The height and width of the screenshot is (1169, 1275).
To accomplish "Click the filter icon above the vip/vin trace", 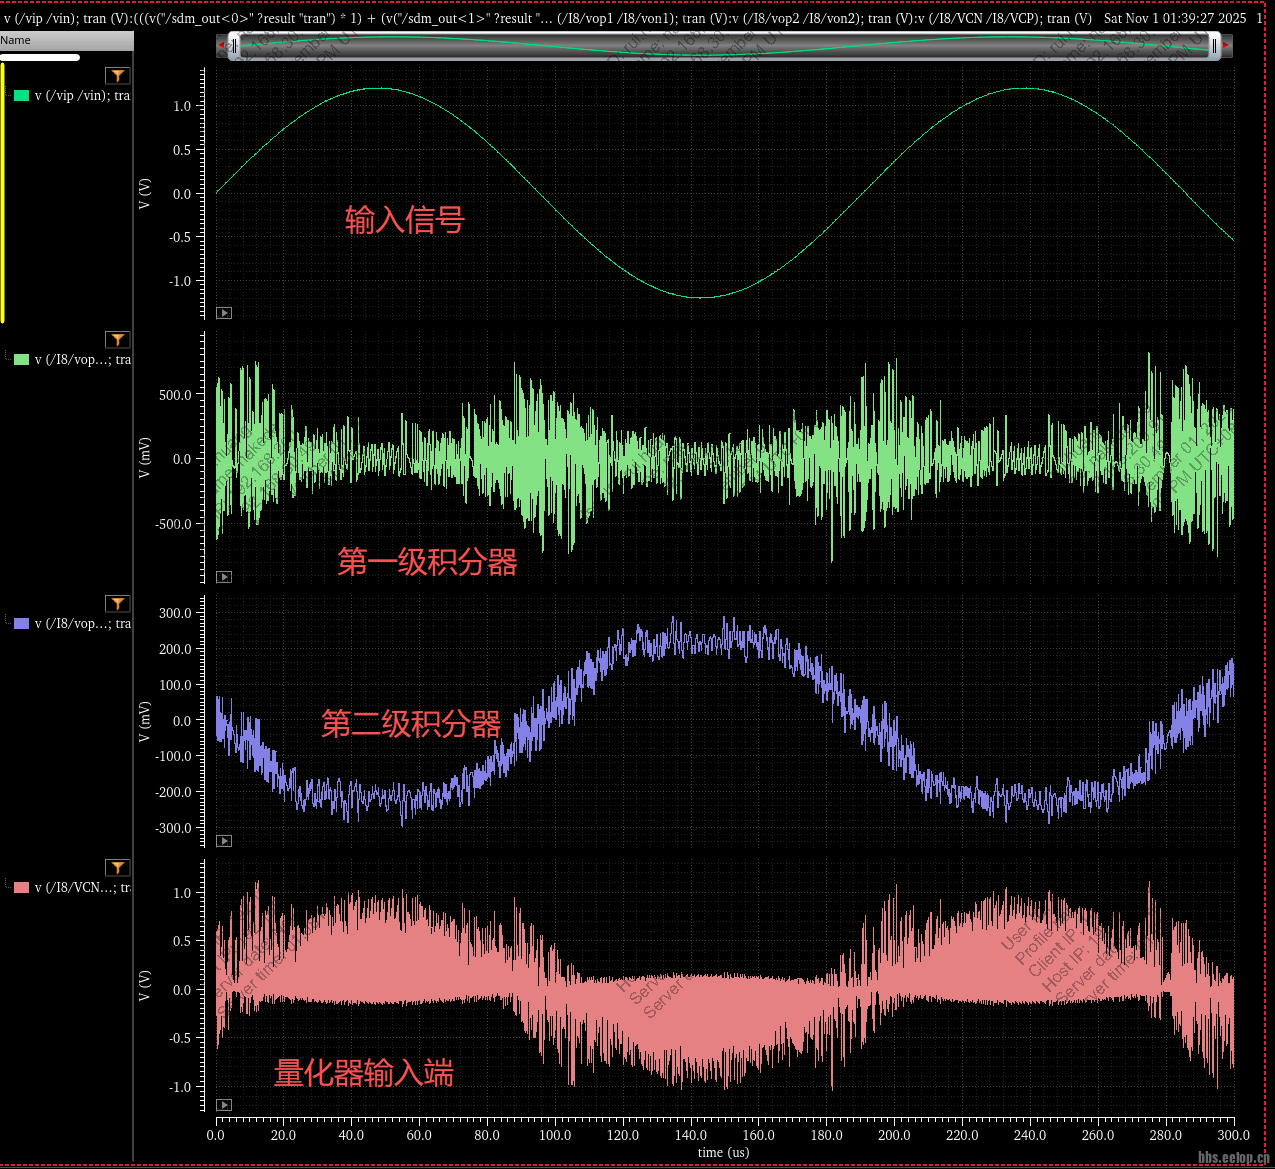I will coord(118,76).
